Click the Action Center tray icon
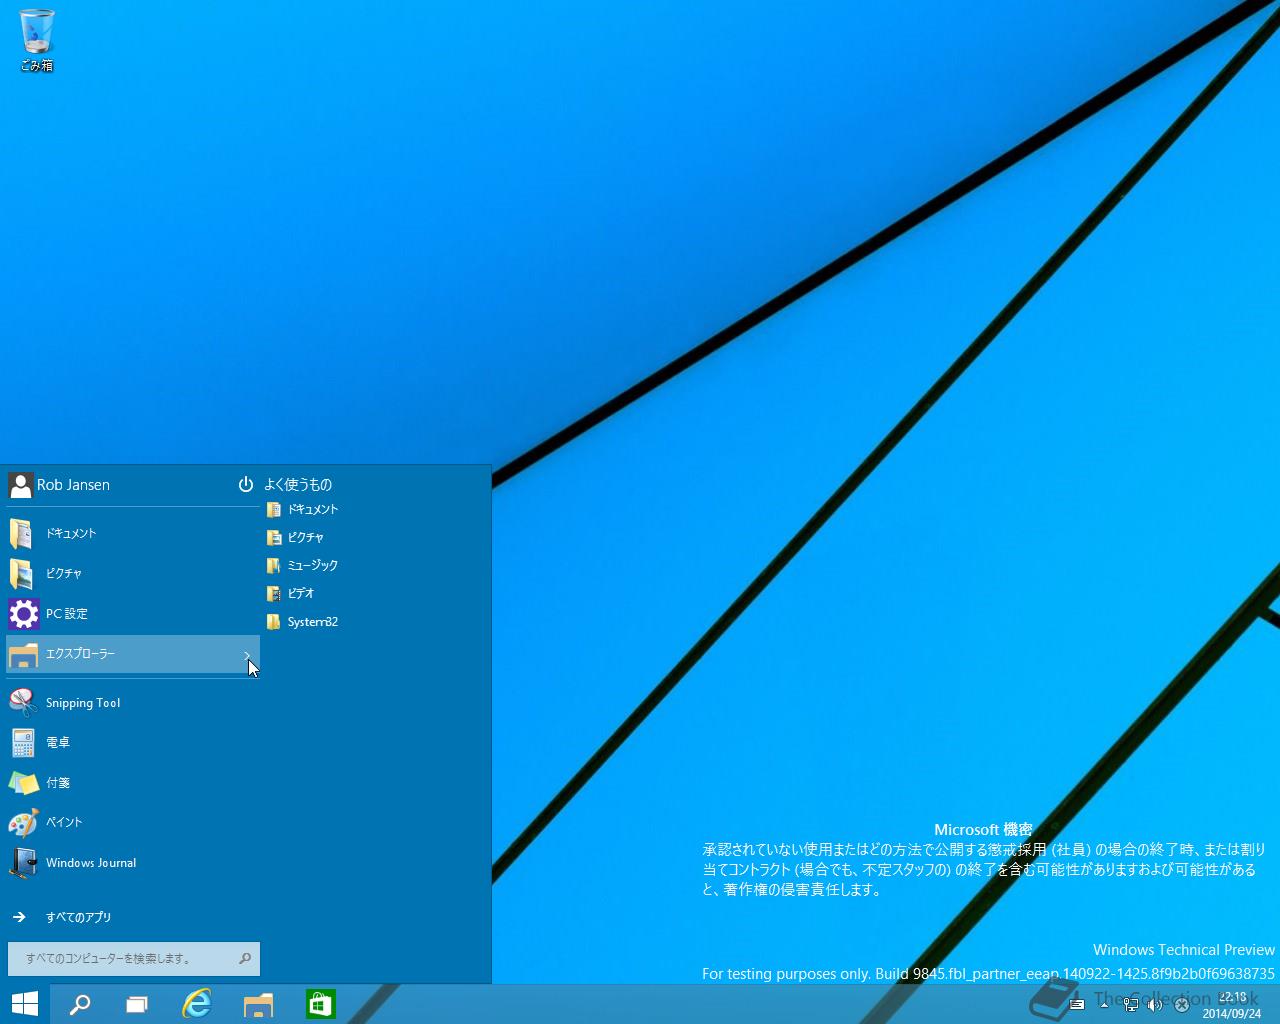The width and height of the screenshot is (1280, 1024). [x=1181, y=1005]
